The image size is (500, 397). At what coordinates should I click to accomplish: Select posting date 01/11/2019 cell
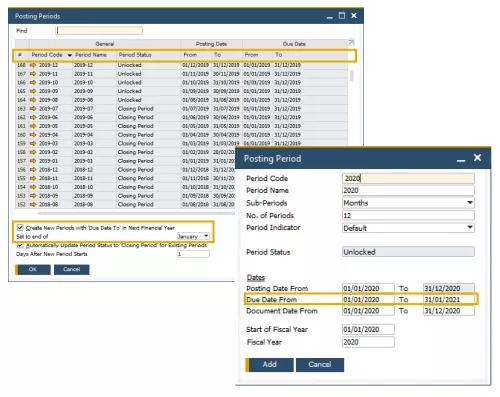[196, 74]
